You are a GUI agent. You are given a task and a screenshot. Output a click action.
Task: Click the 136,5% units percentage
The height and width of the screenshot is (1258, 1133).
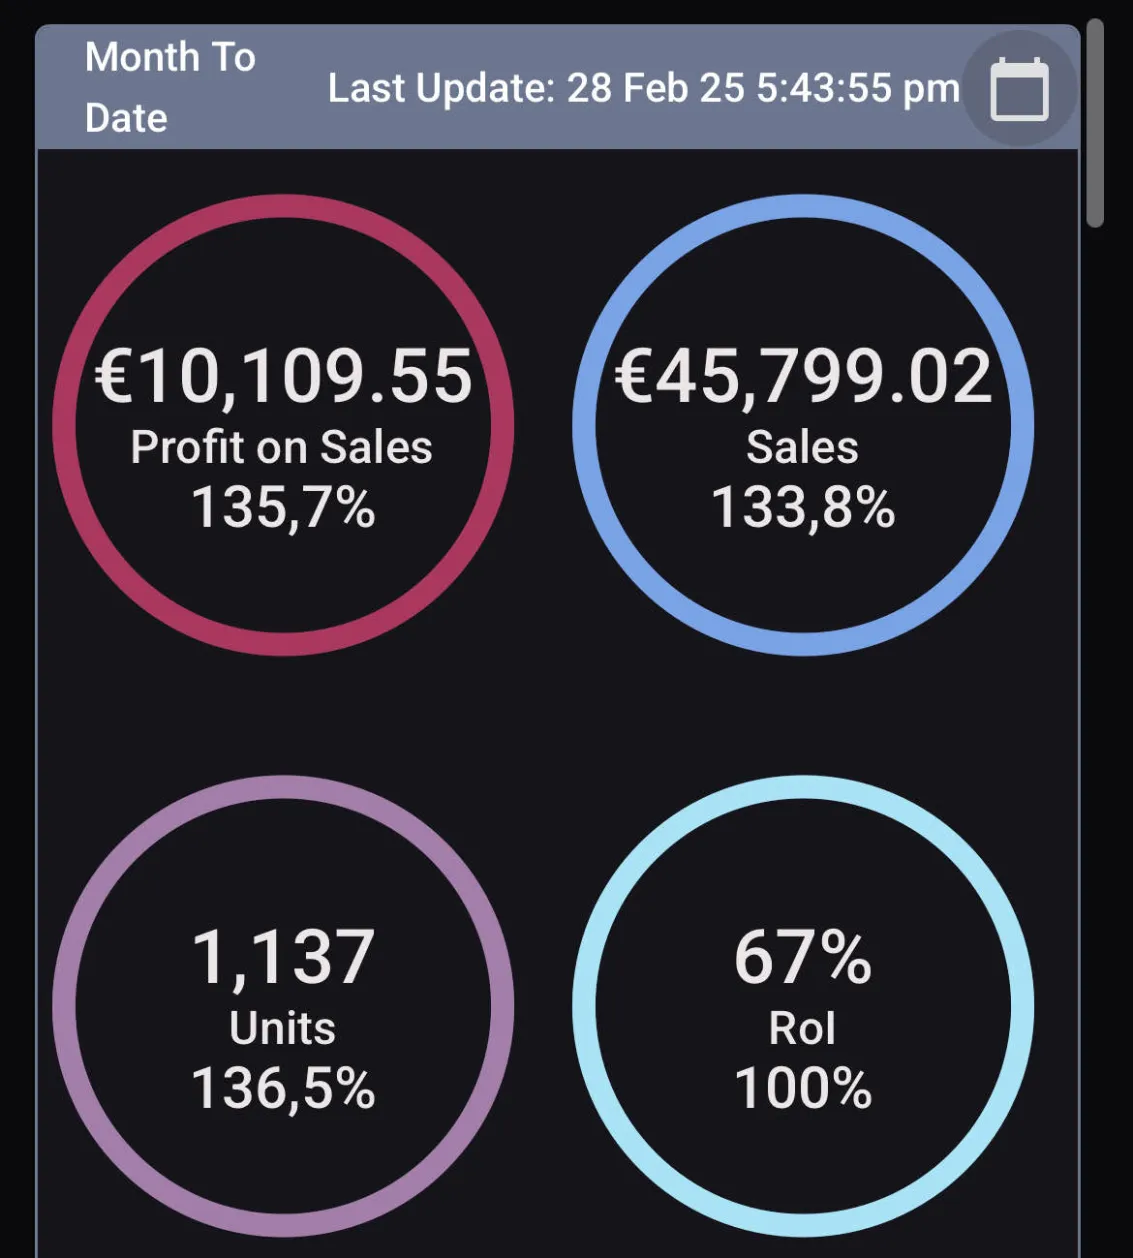283,1088
